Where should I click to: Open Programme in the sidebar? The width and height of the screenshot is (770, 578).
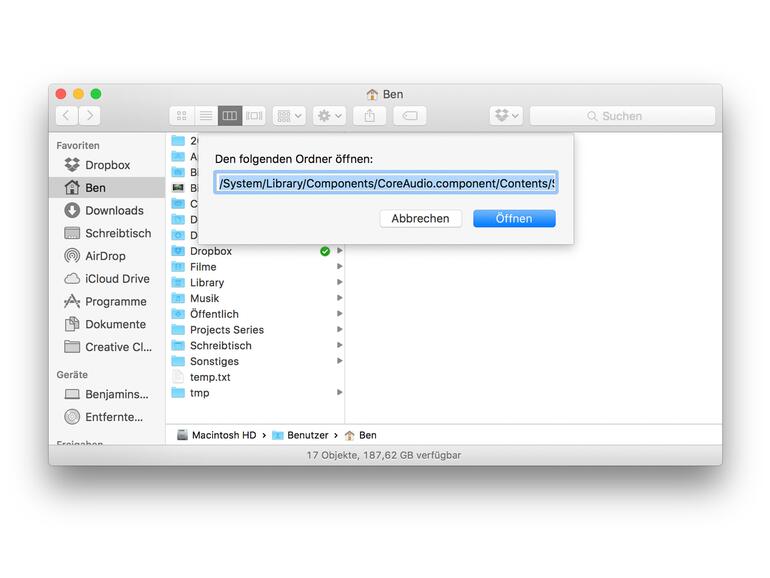click(107, 302)
